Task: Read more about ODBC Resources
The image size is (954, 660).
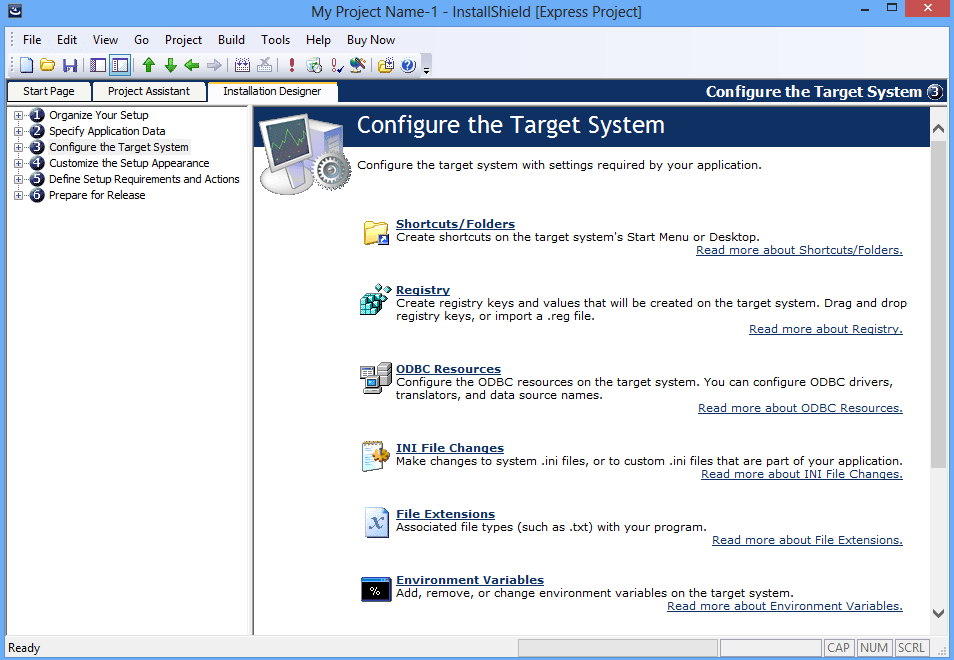Action: coord(800,408)
